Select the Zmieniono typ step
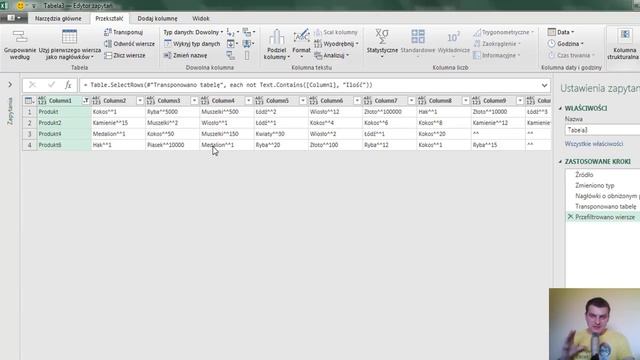 click(x=594, y=185)
